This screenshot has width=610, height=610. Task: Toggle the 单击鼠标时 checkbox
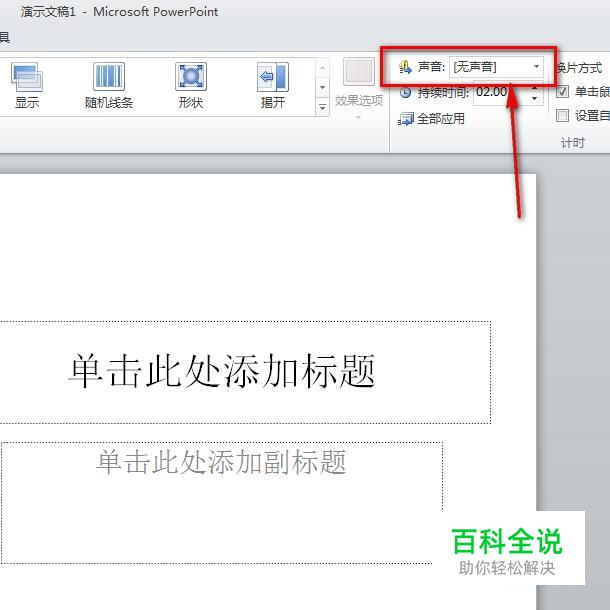click(562, 92)
